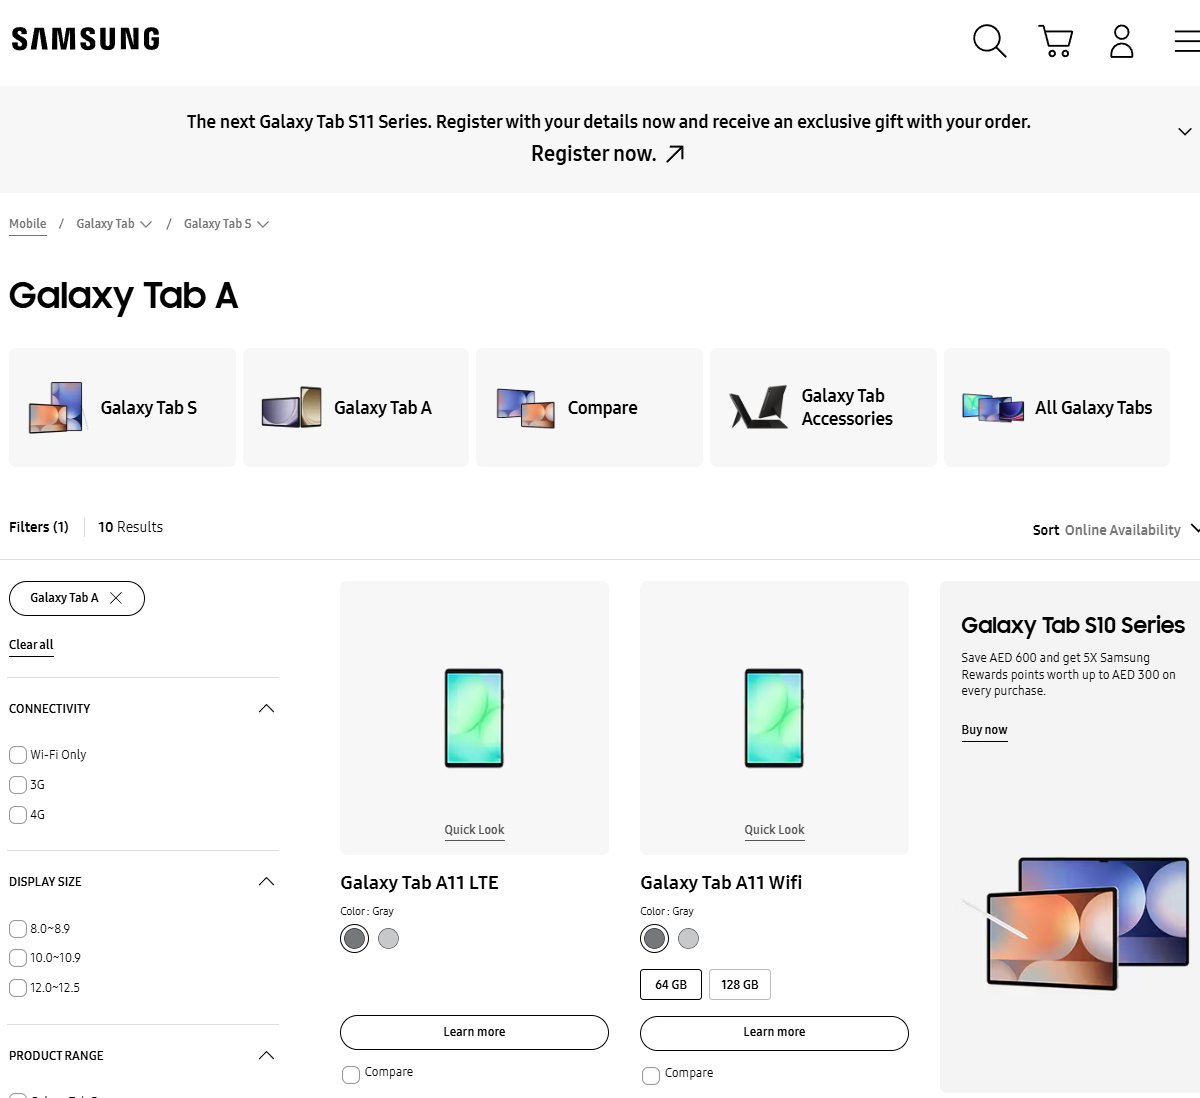
Task: Open the search magnifier icon
Action: coord(989,41)
